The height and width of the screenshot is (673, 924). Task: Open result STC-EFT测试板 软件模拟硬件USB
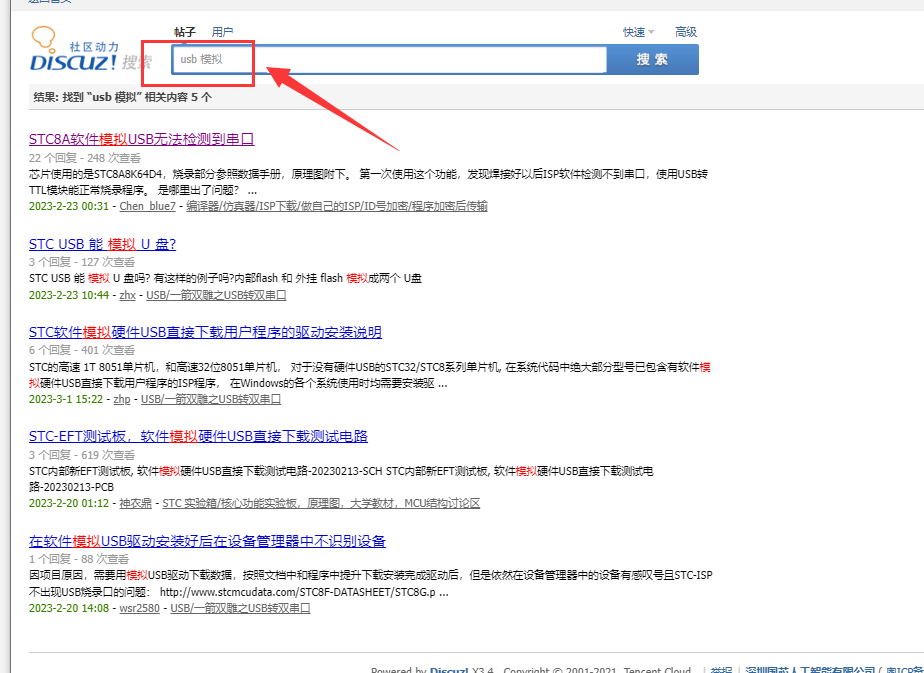(199, 436)
